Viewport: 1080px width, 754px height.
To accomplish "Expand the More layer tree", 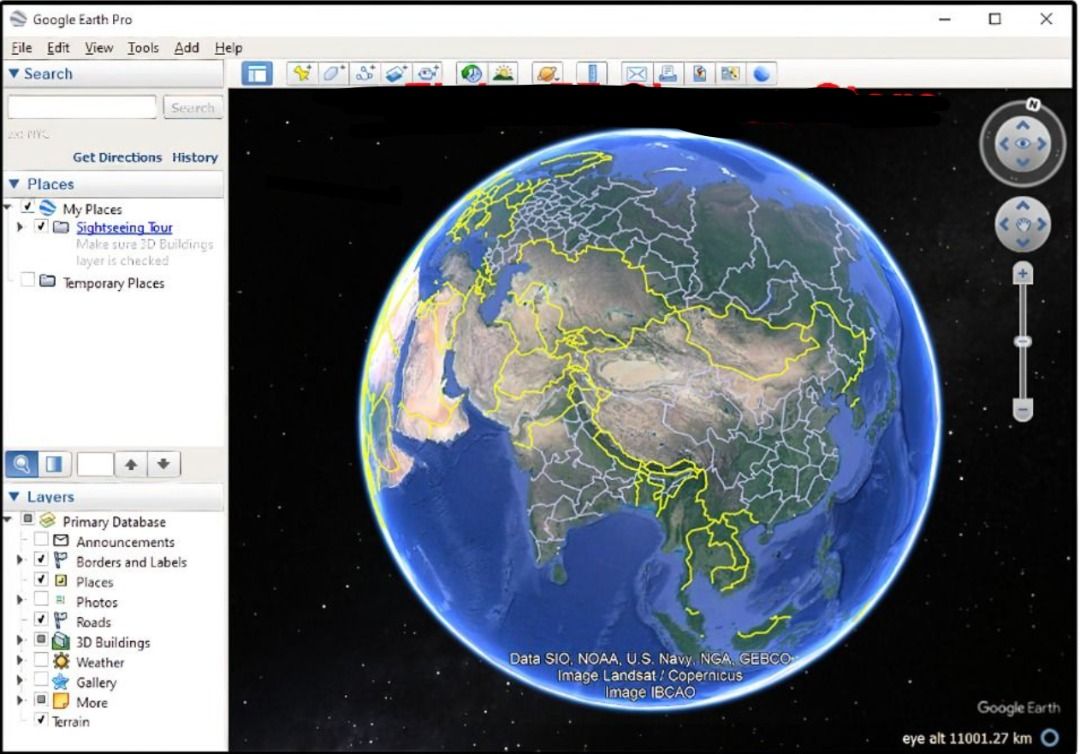I will [x=19, y=700].
